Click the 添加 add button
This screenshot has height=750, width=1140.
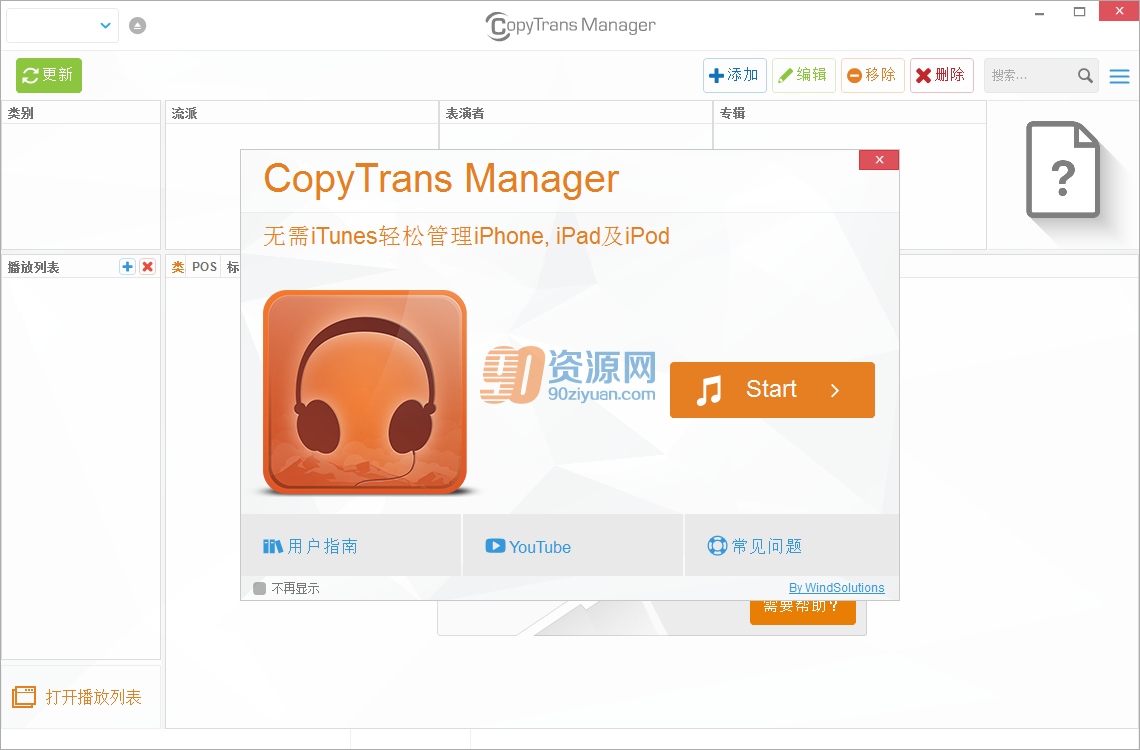[x=734, y=76]
